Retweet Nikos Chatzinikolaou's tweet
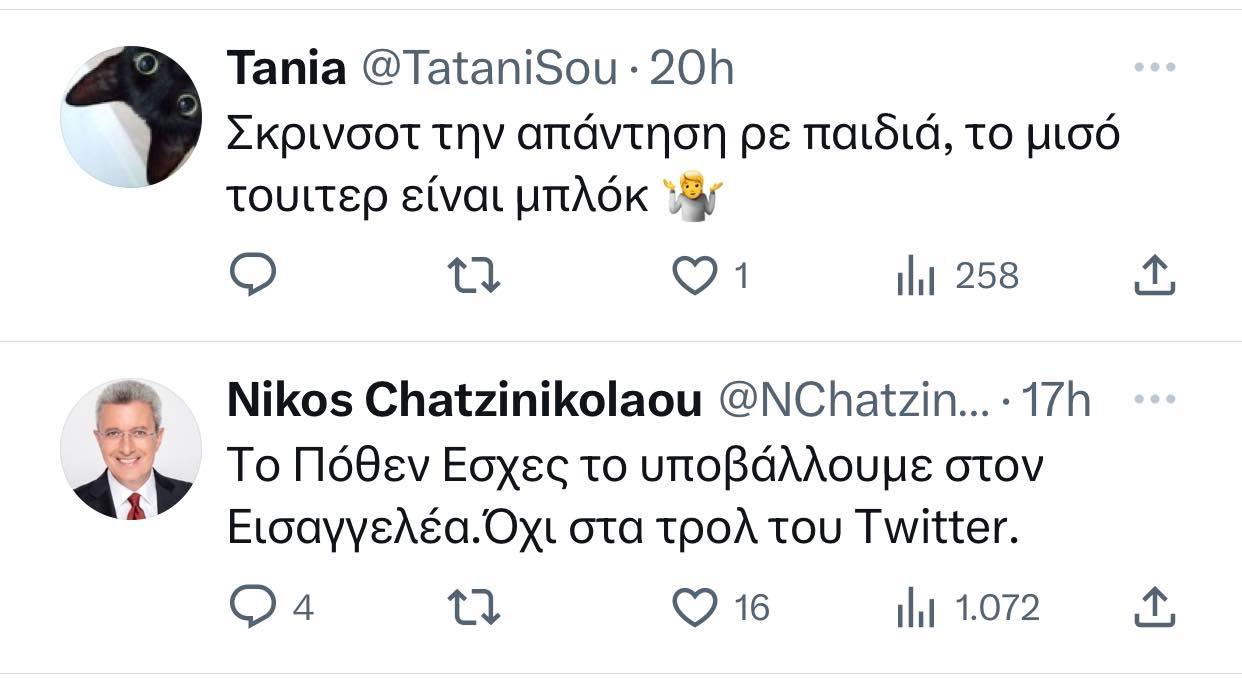This screenshot has height=678, width=1242. pos(472,607)
